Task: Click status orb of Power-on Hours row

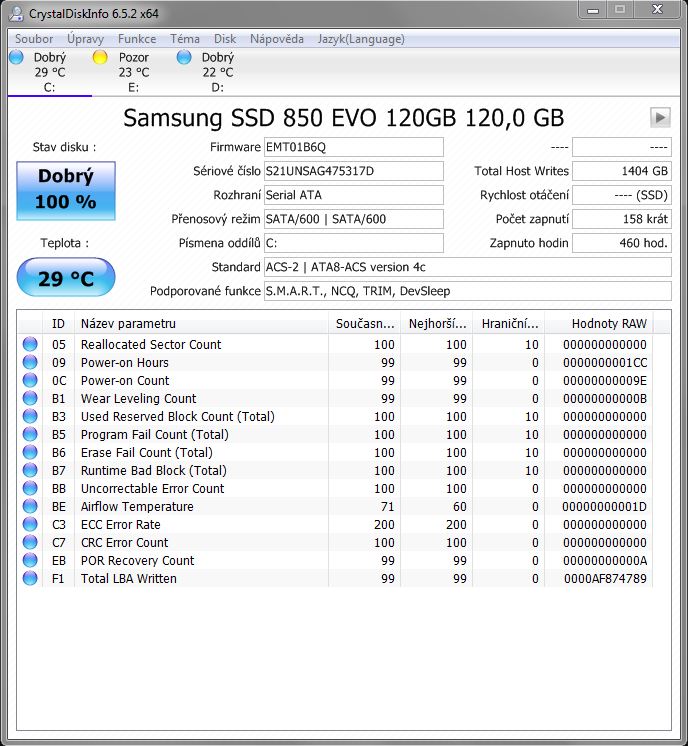Action: (x=30, y=362)
